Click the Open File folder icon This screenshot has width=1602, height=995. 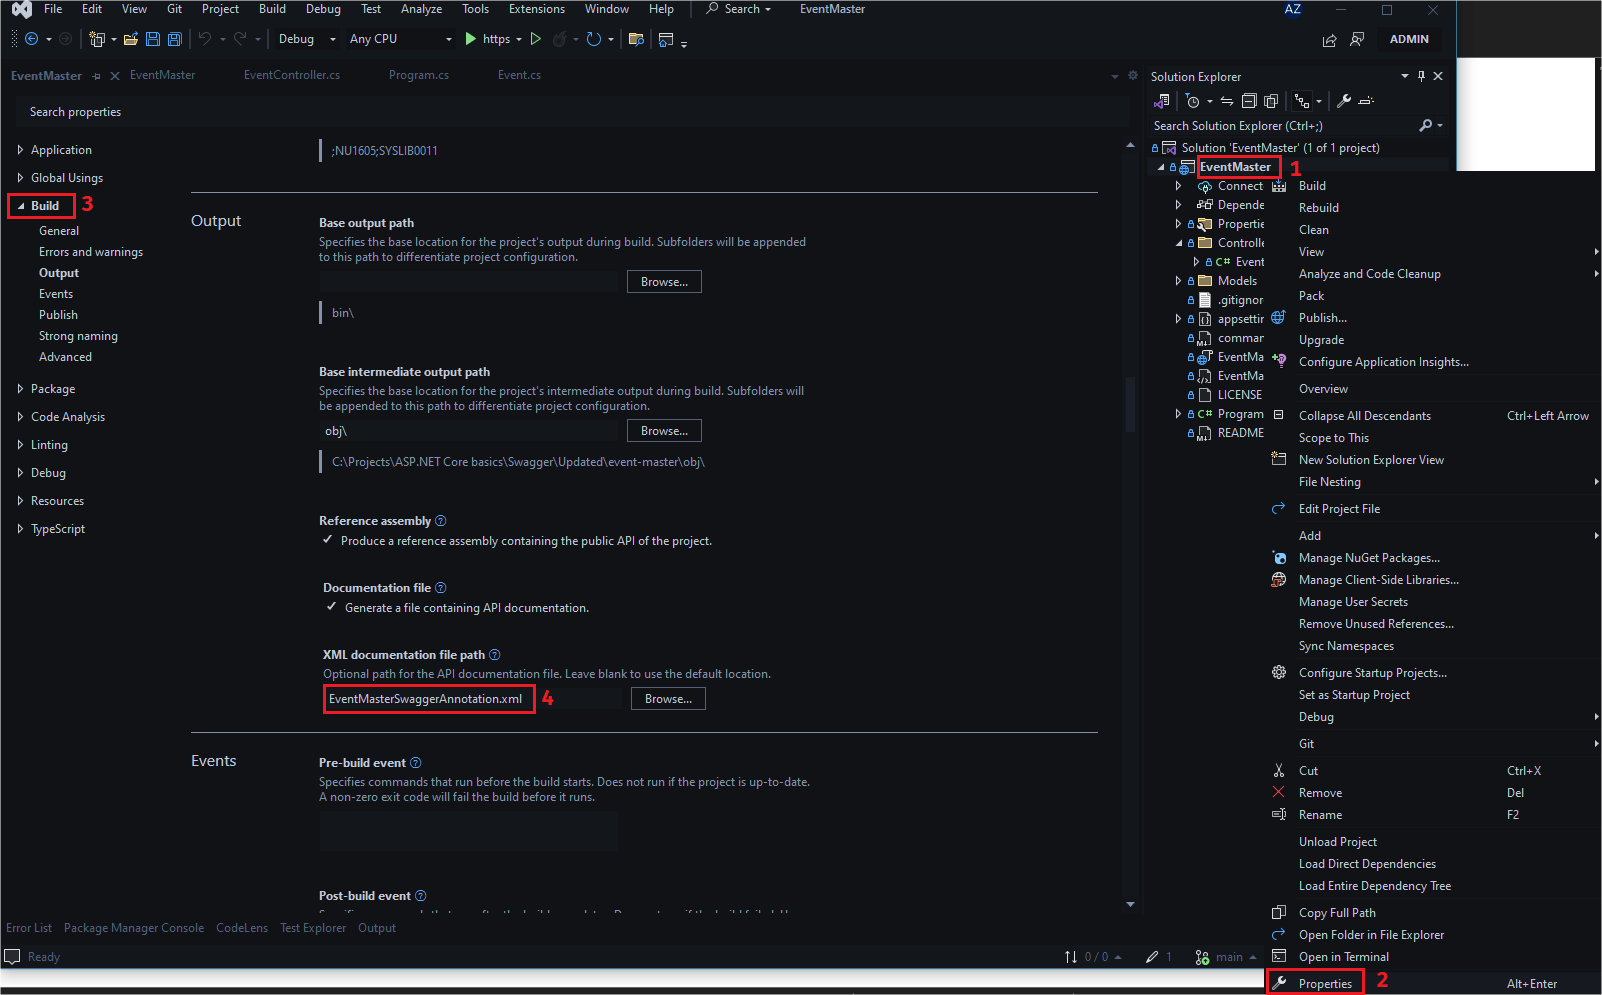click(130, 39)
